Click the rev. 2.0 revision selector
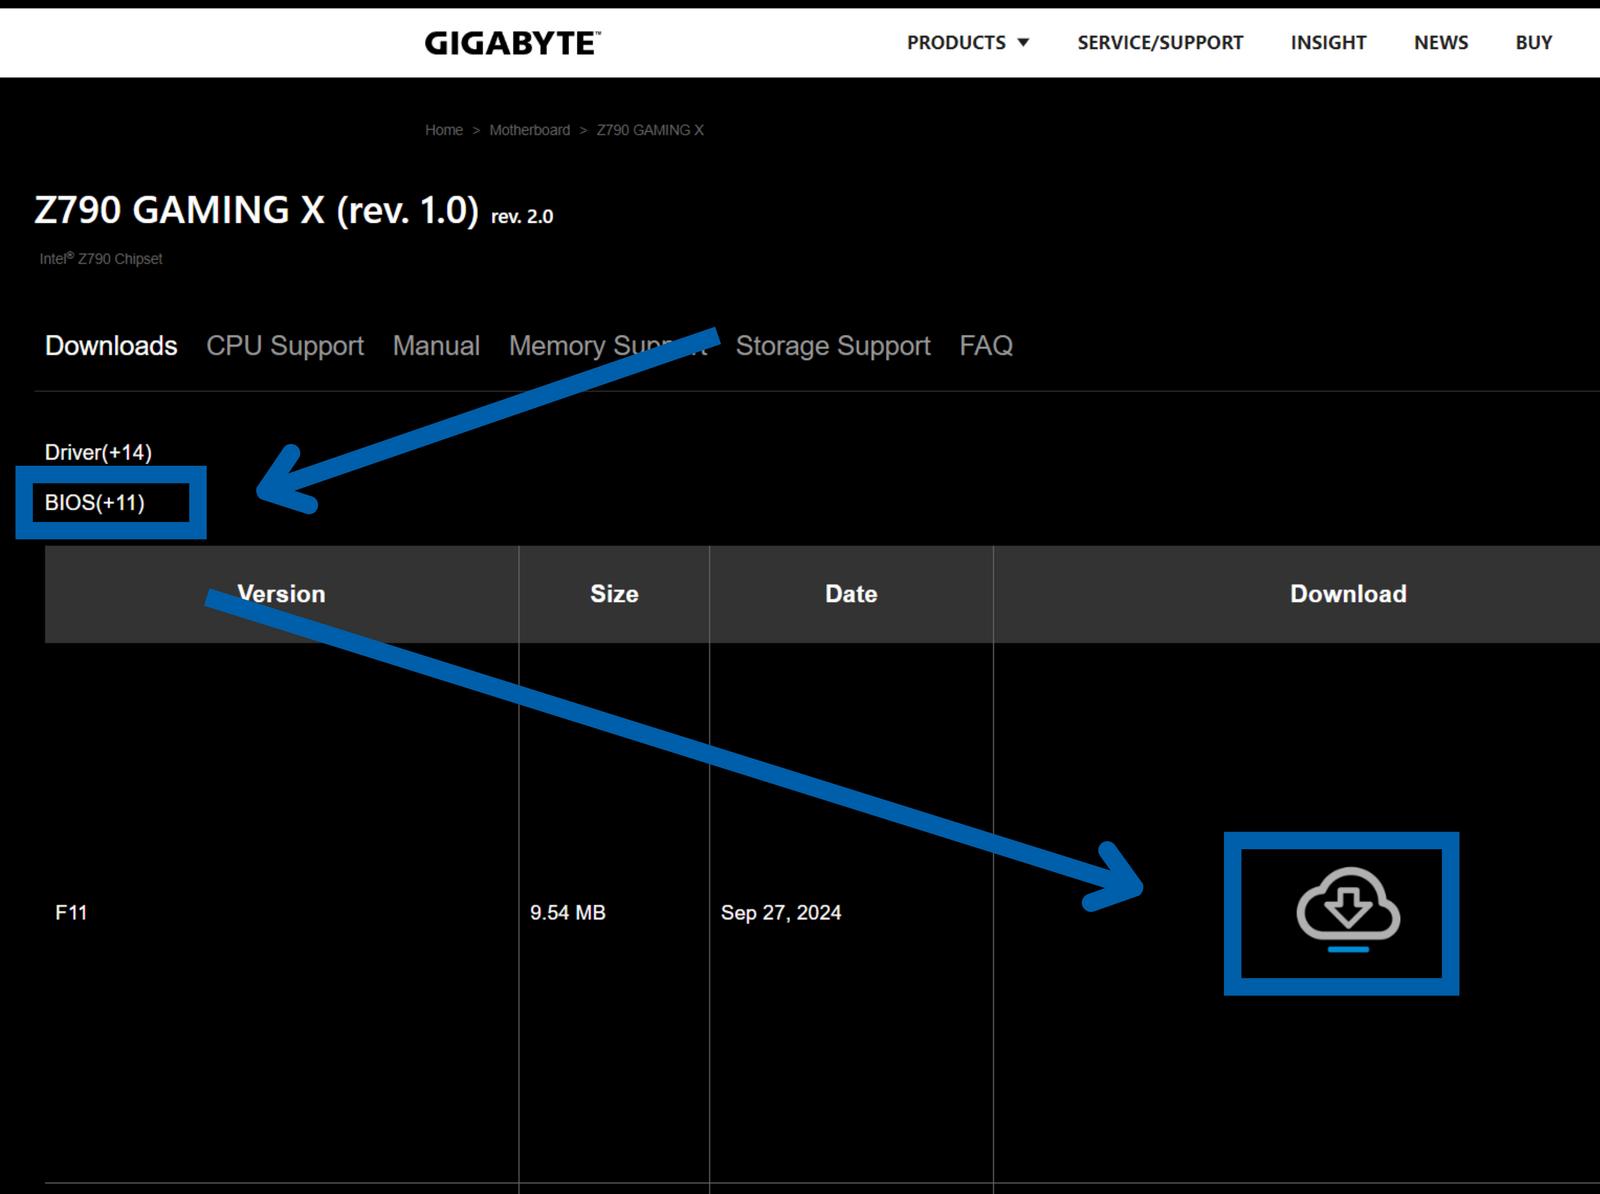Screen dimensions: 1600x1194 pos(521,215)
